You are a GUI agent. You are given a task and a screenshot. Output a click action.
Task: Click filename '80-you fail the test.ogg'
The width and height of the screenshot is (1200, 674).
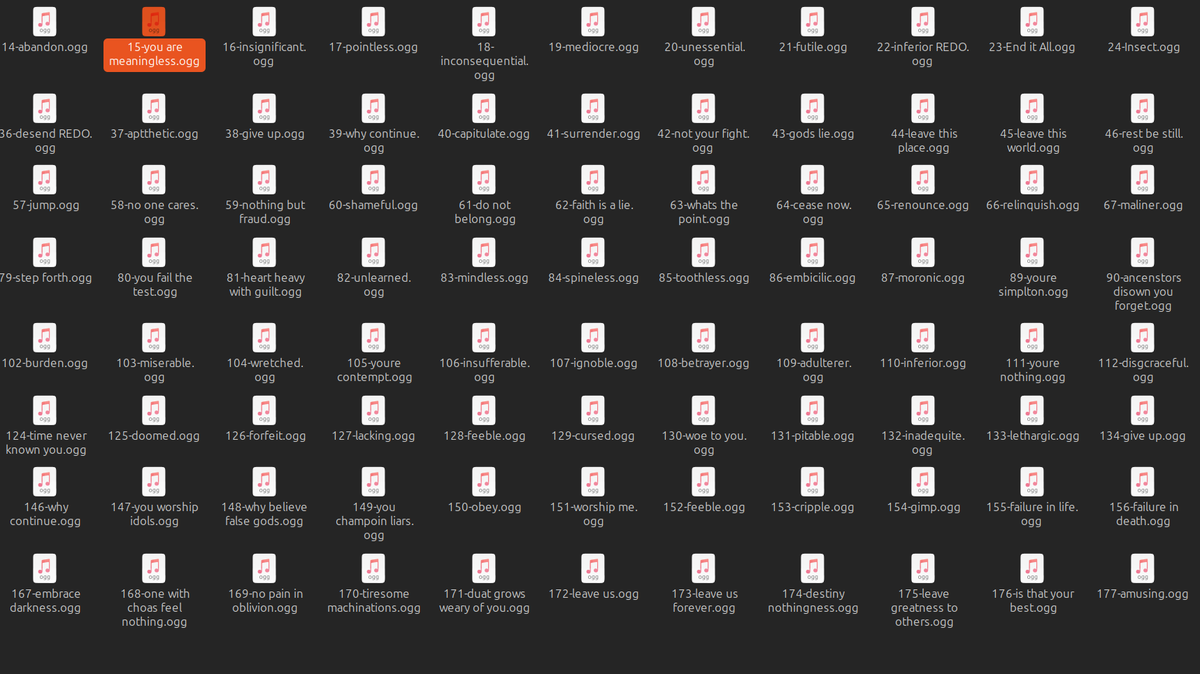[x=154, y=285]
